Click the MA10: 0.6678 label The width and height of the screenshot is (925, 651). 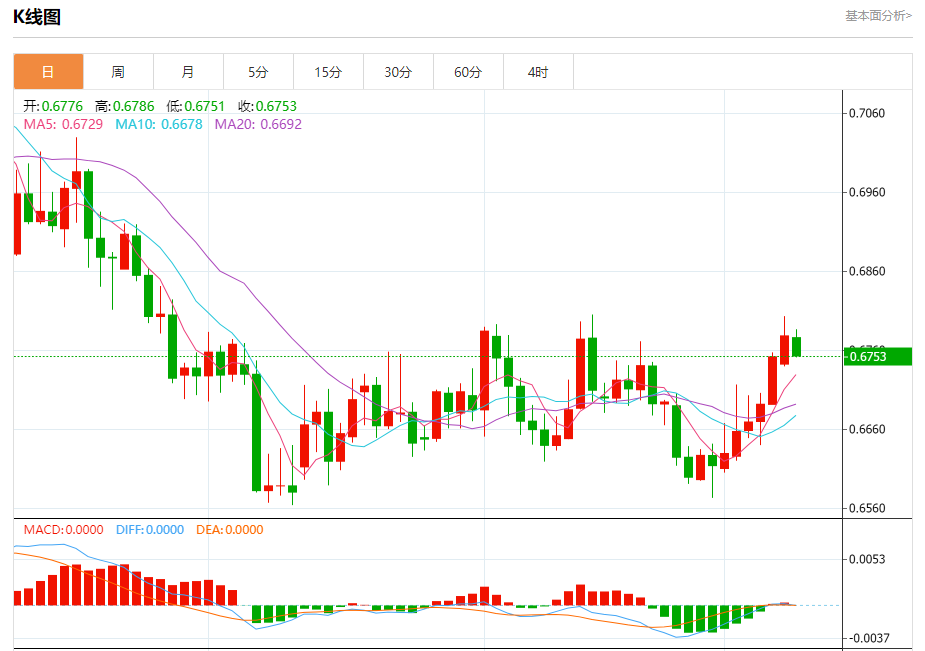pos(159,124)
